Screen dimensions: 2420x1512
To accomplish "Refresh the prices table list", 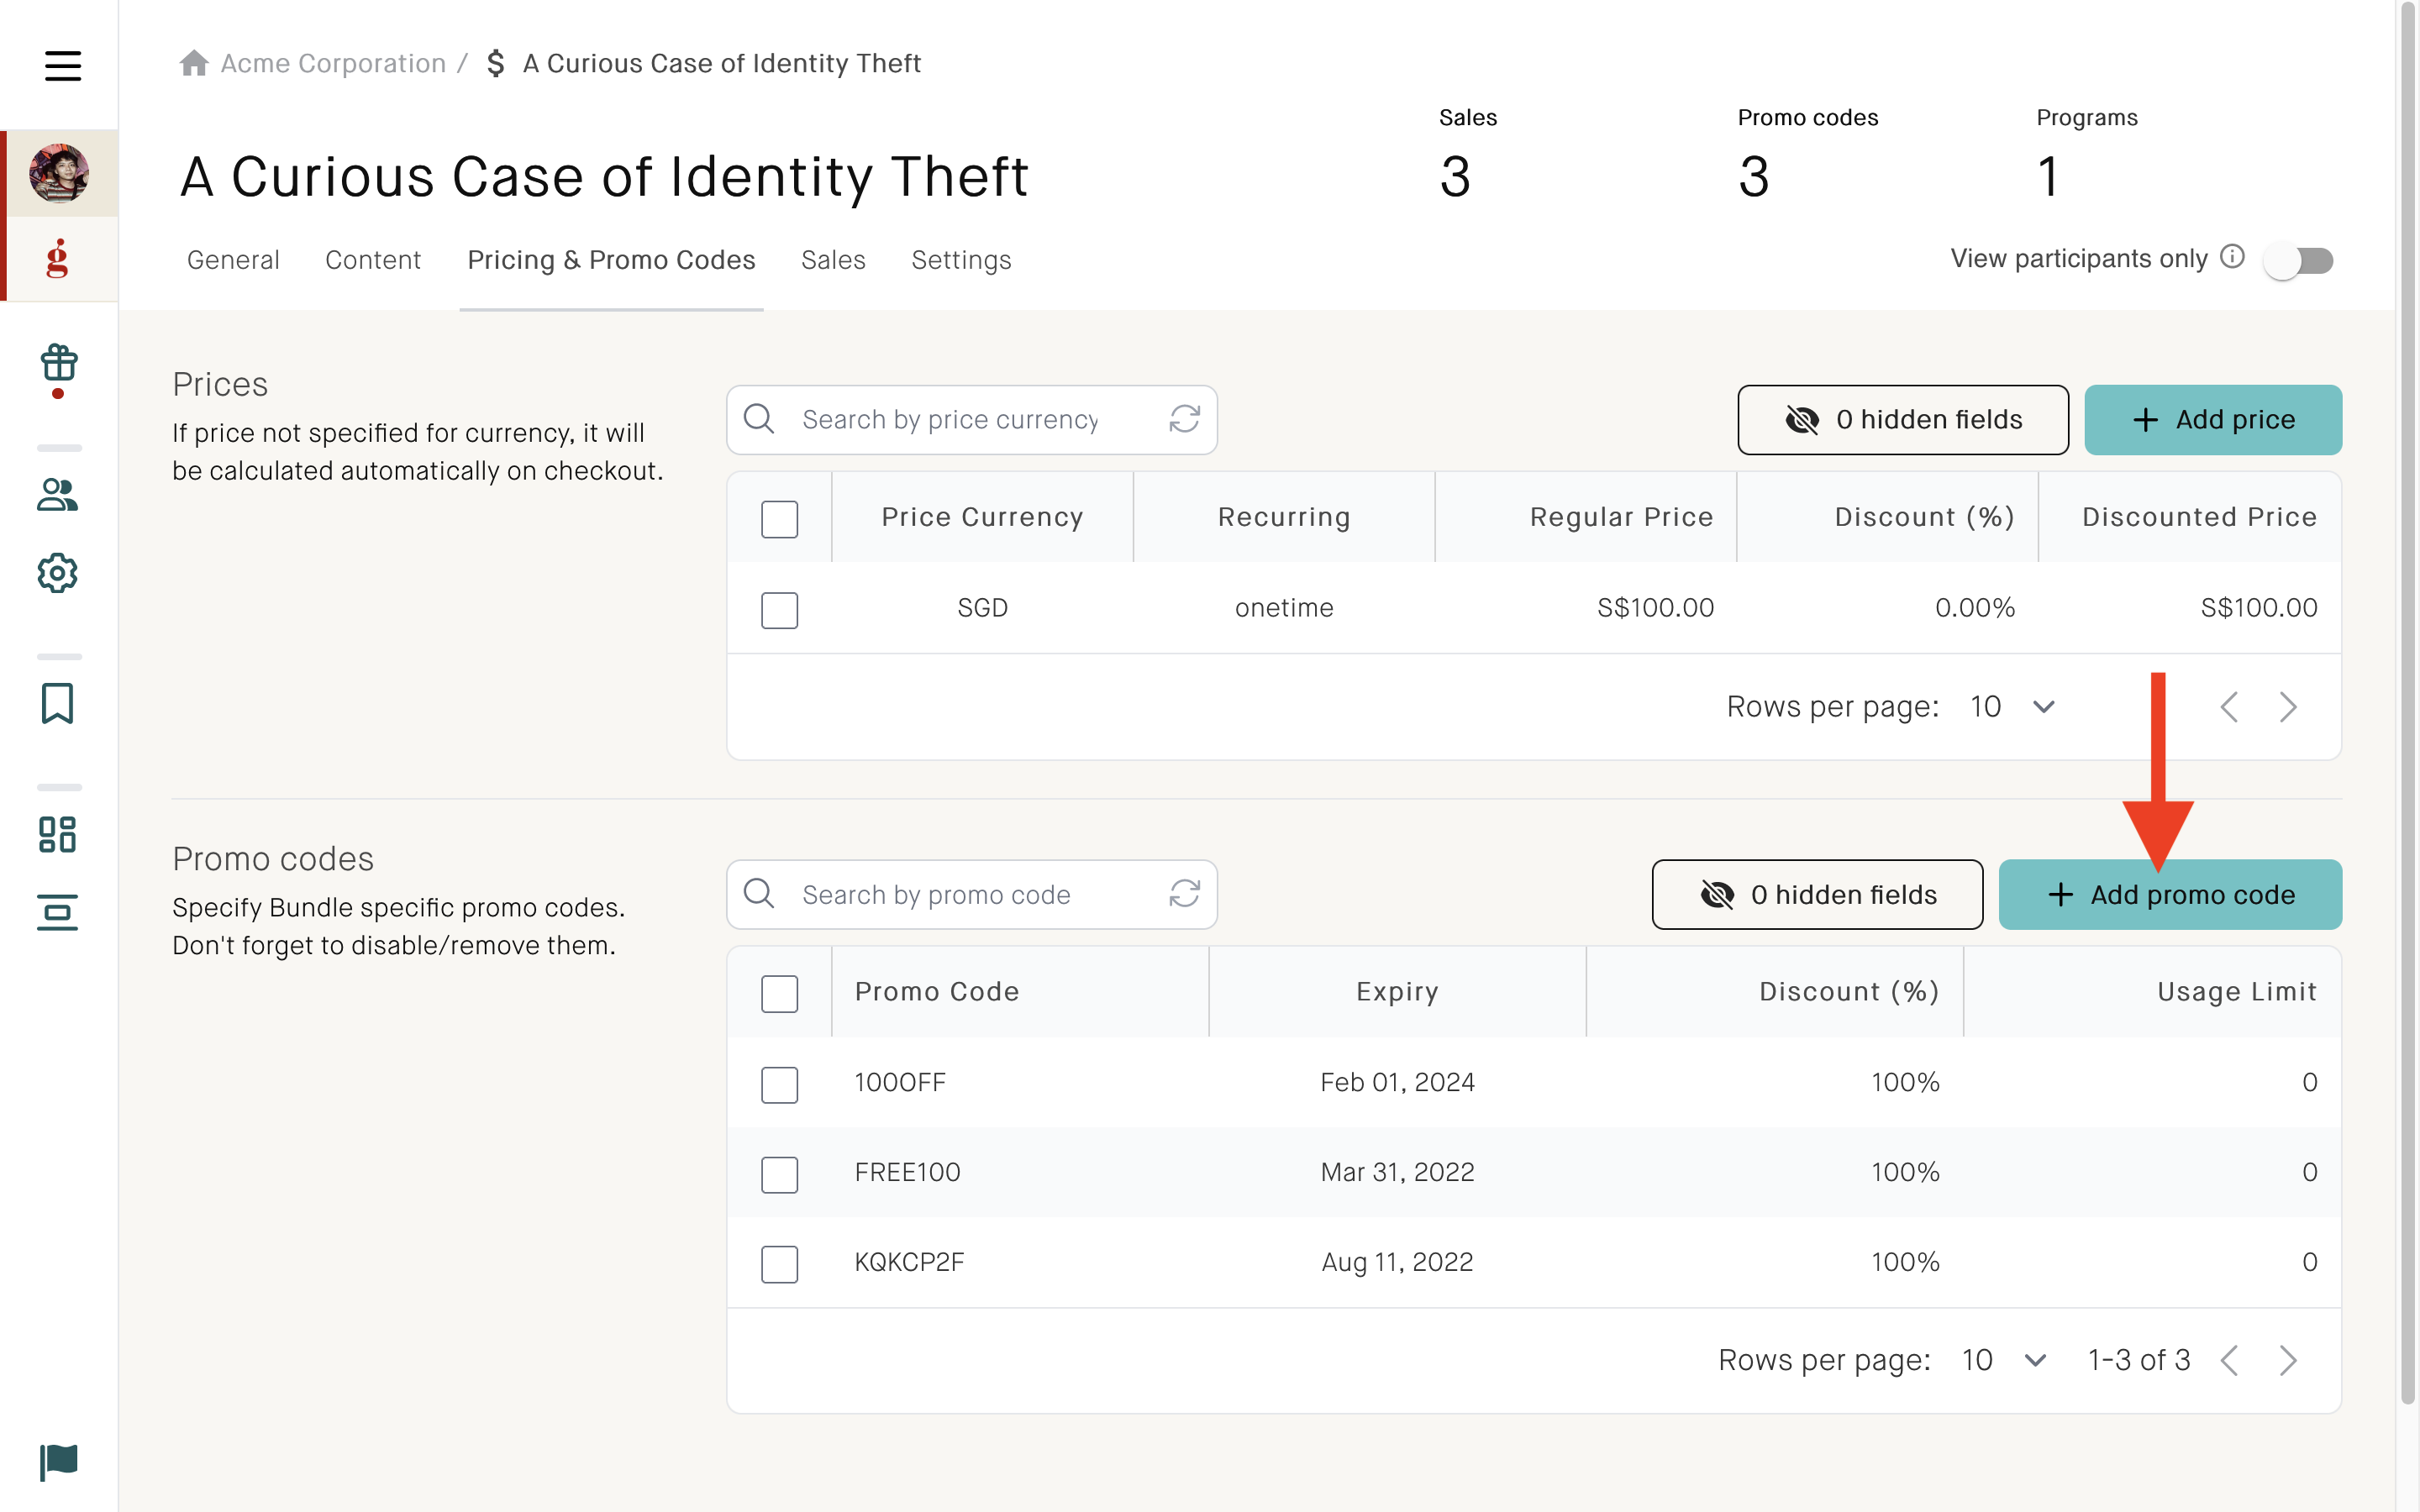I will click(x=1185, y=419).
